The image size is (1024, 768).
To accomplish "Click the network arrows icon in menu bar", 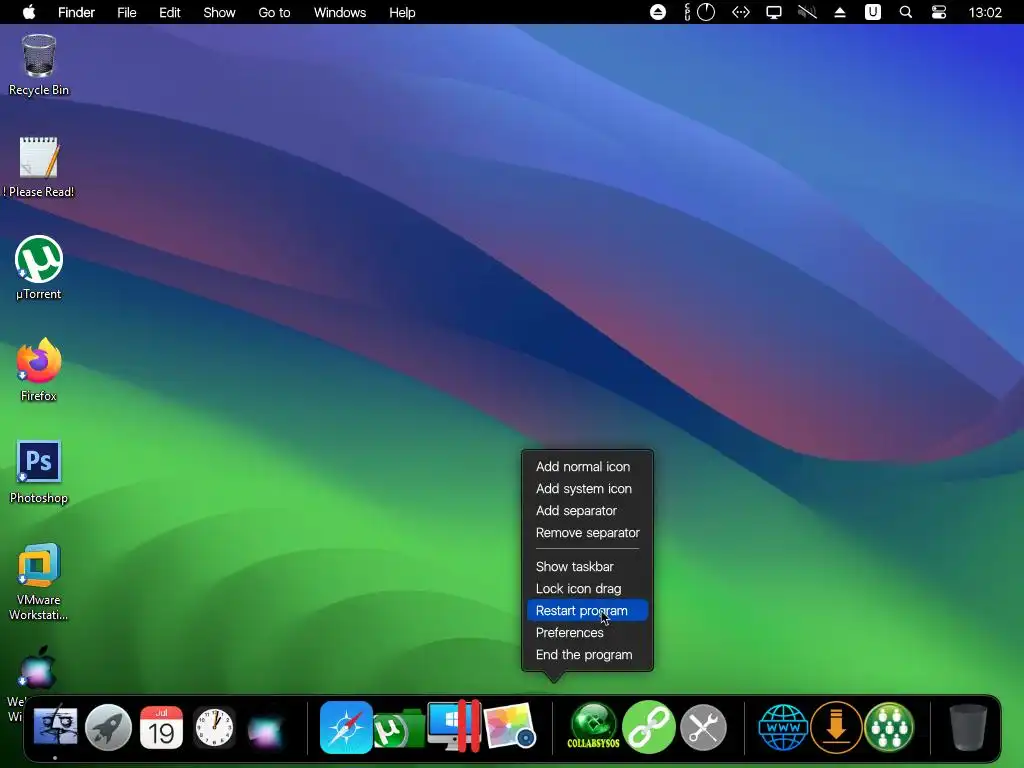I will pyautogui.click(x=741, y=12).
